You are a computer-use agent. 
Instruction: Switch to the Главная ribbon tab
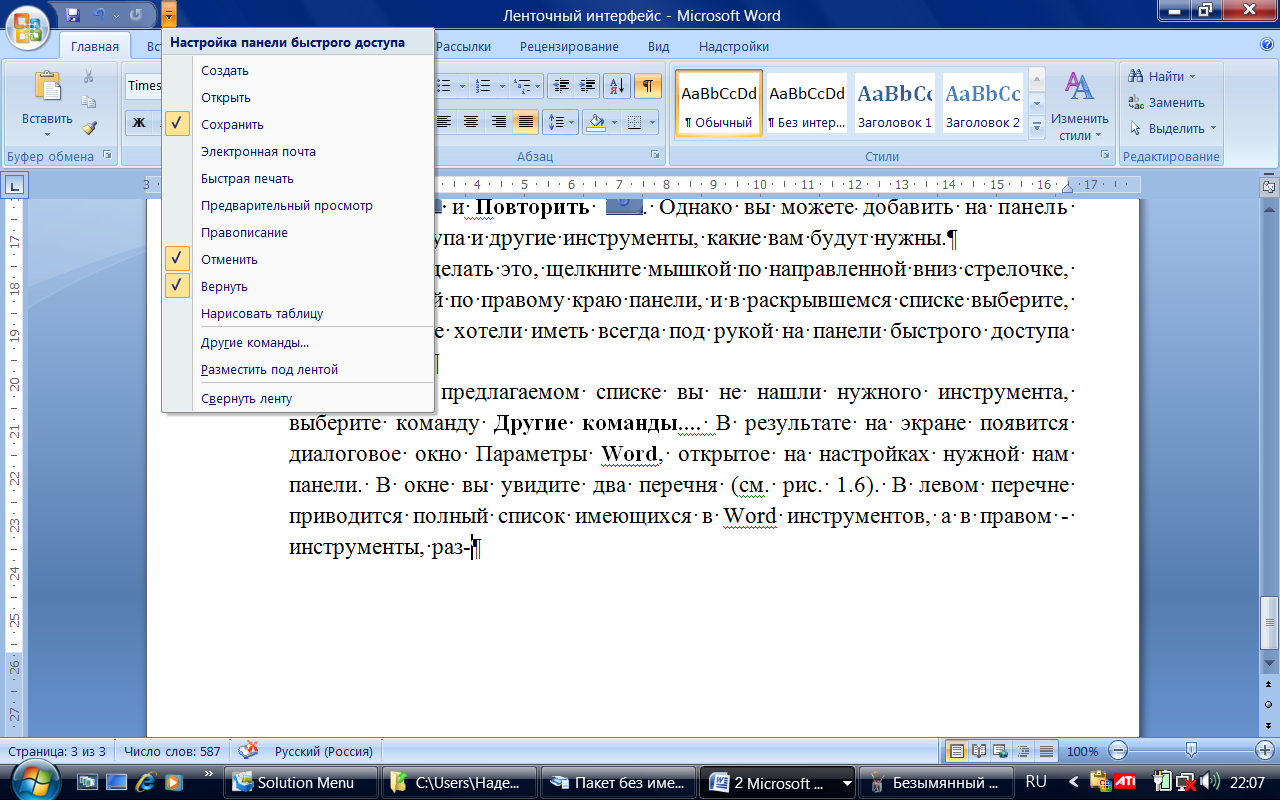pos(95,46)
